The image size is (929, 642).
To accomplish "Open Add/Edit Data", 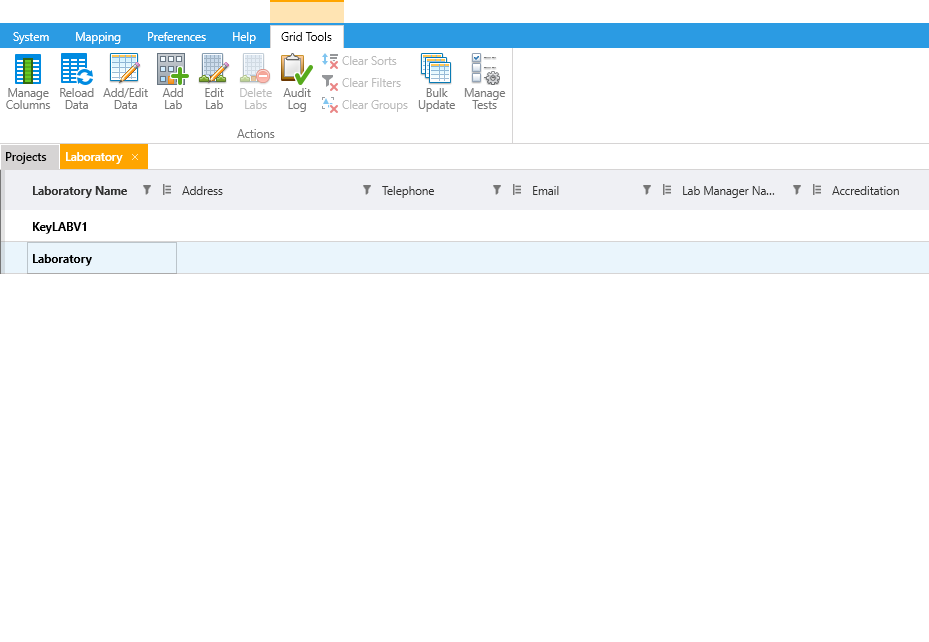I will (125, 82).
